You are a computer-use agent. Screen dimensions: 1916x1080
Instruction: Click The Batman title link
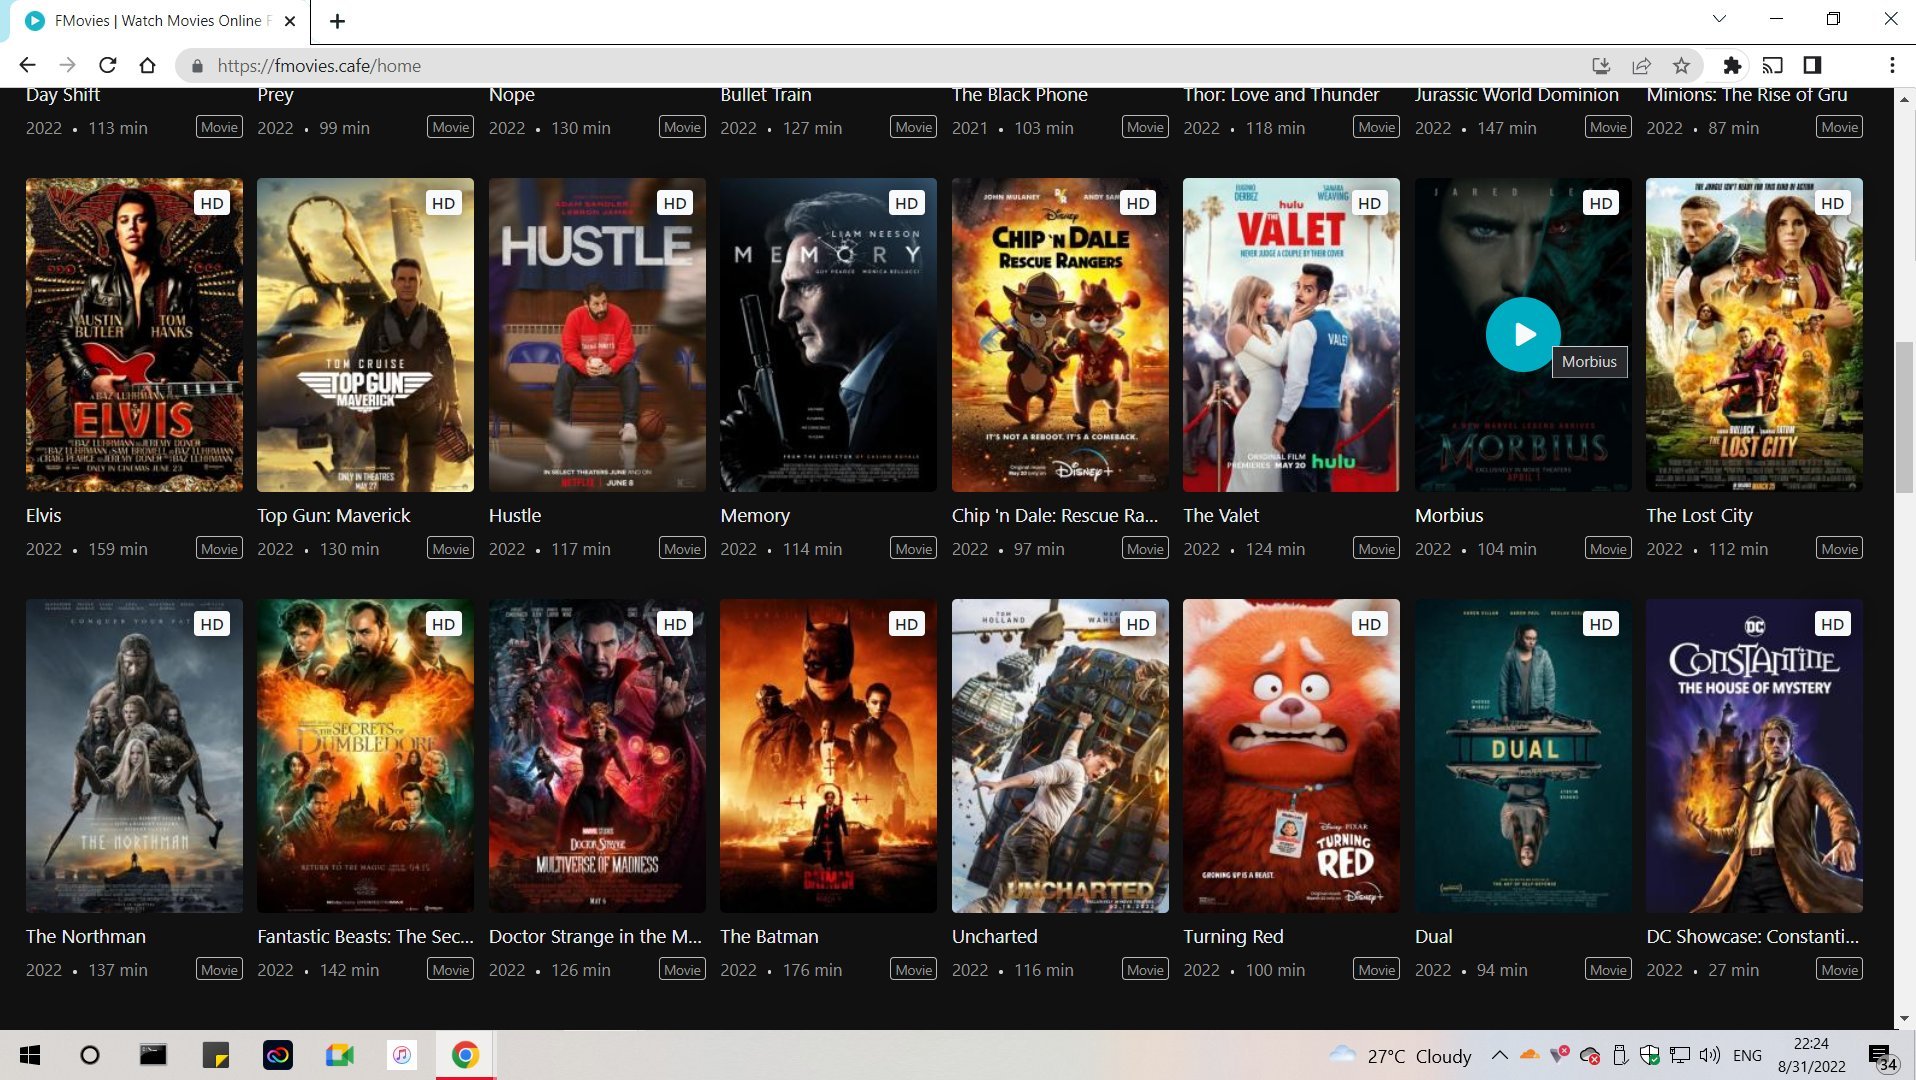click(x=769, y=936)
